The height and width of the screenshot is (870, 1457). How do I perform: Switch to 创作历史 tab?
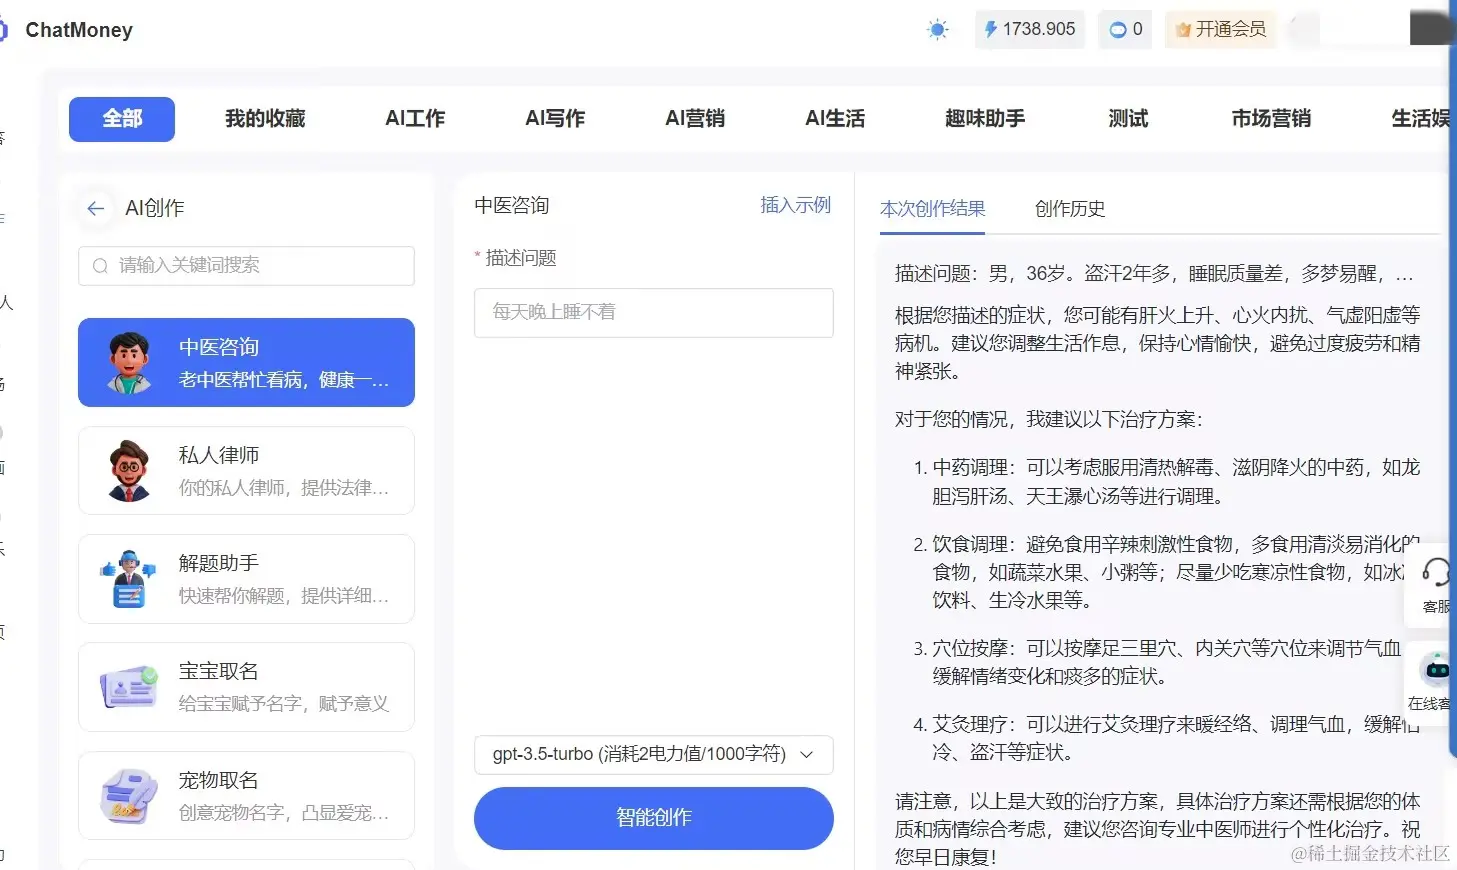pos(1070,209)
